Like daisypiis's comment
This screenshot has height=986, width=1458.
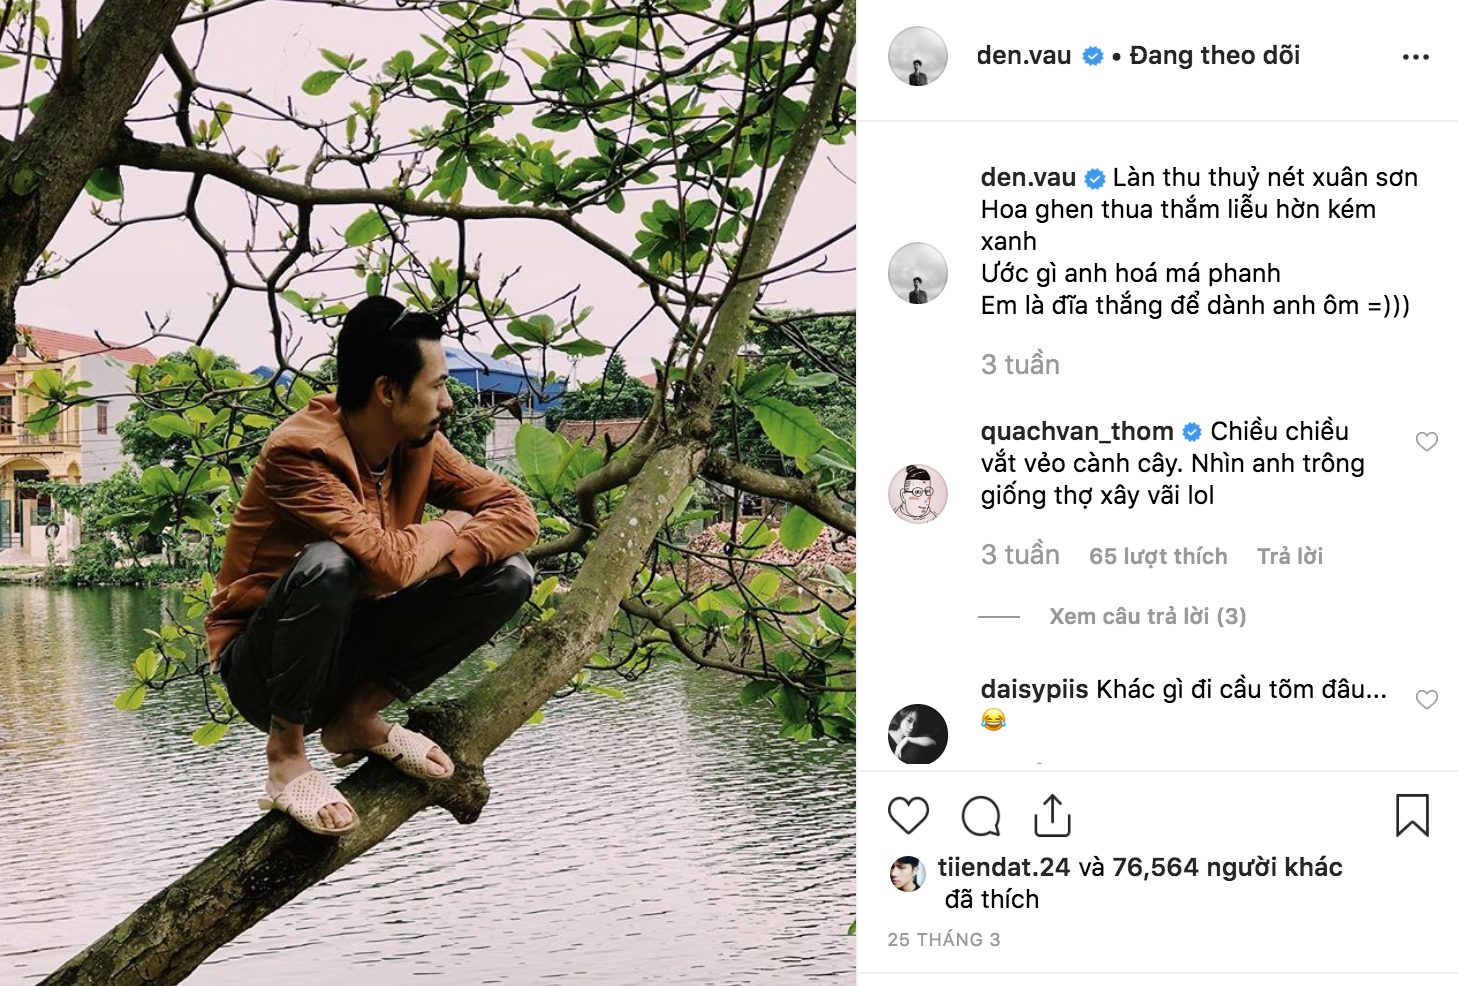(1426, 700)
